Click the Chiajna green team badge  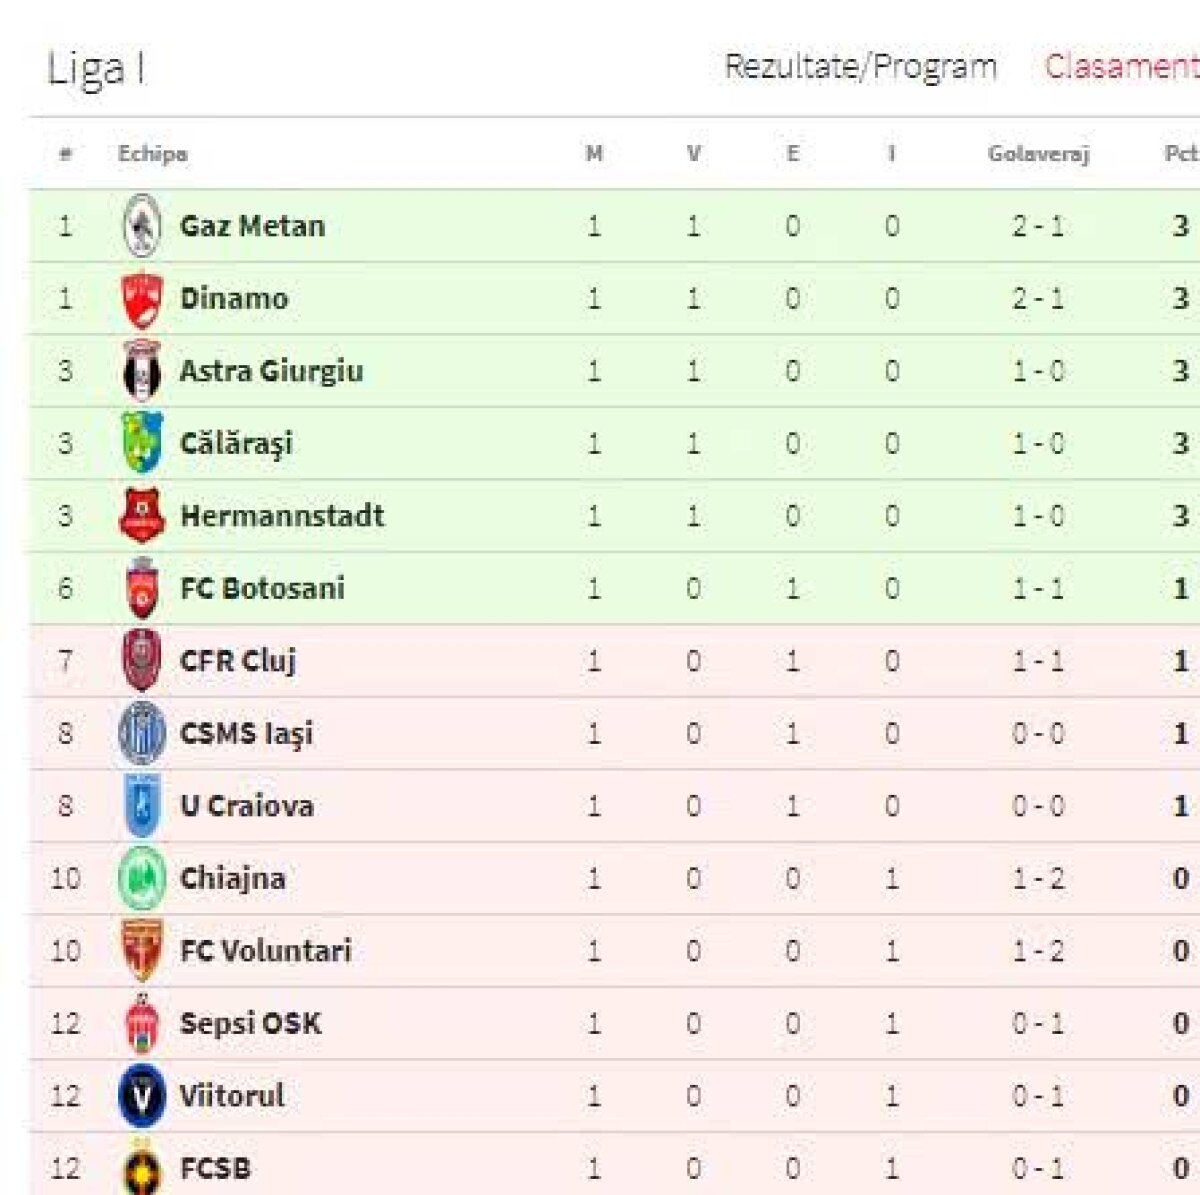pyautogui.click(x=142, y=878)
